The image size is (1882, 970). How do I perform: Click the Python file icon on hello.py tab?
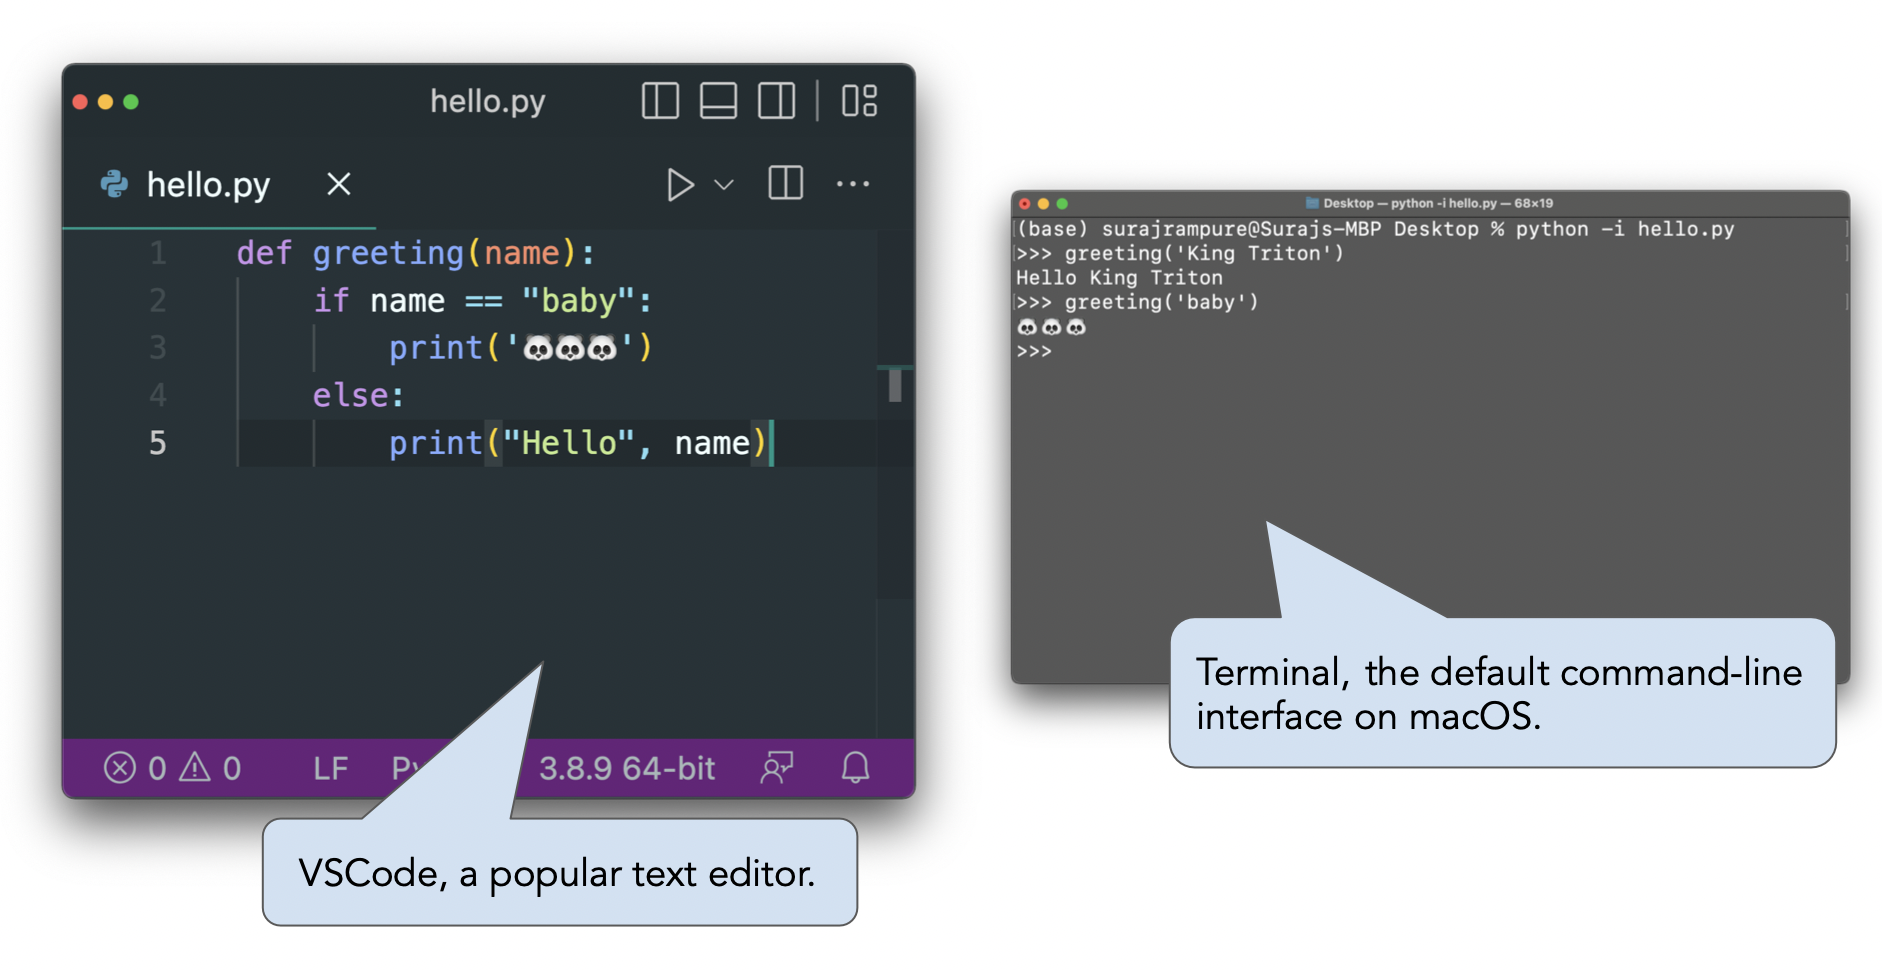[x=114, y=184]
